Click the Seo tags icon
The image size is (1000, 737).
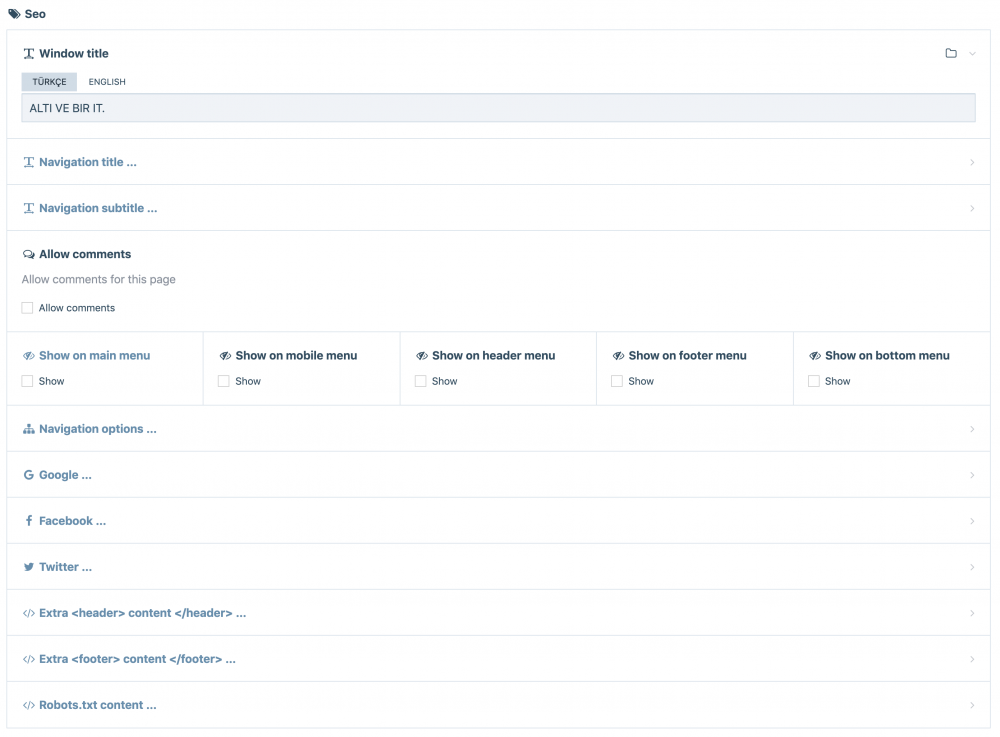tap(14, 14)
